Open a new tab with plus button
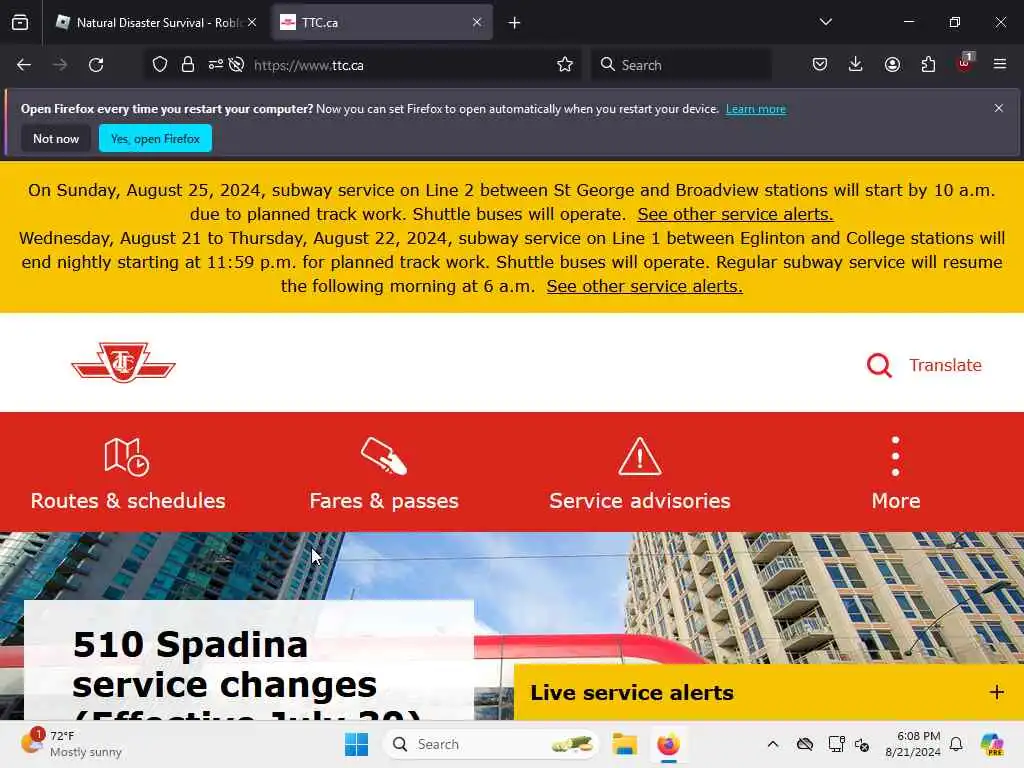This screenshot has height=768, width=1024. 515,23
